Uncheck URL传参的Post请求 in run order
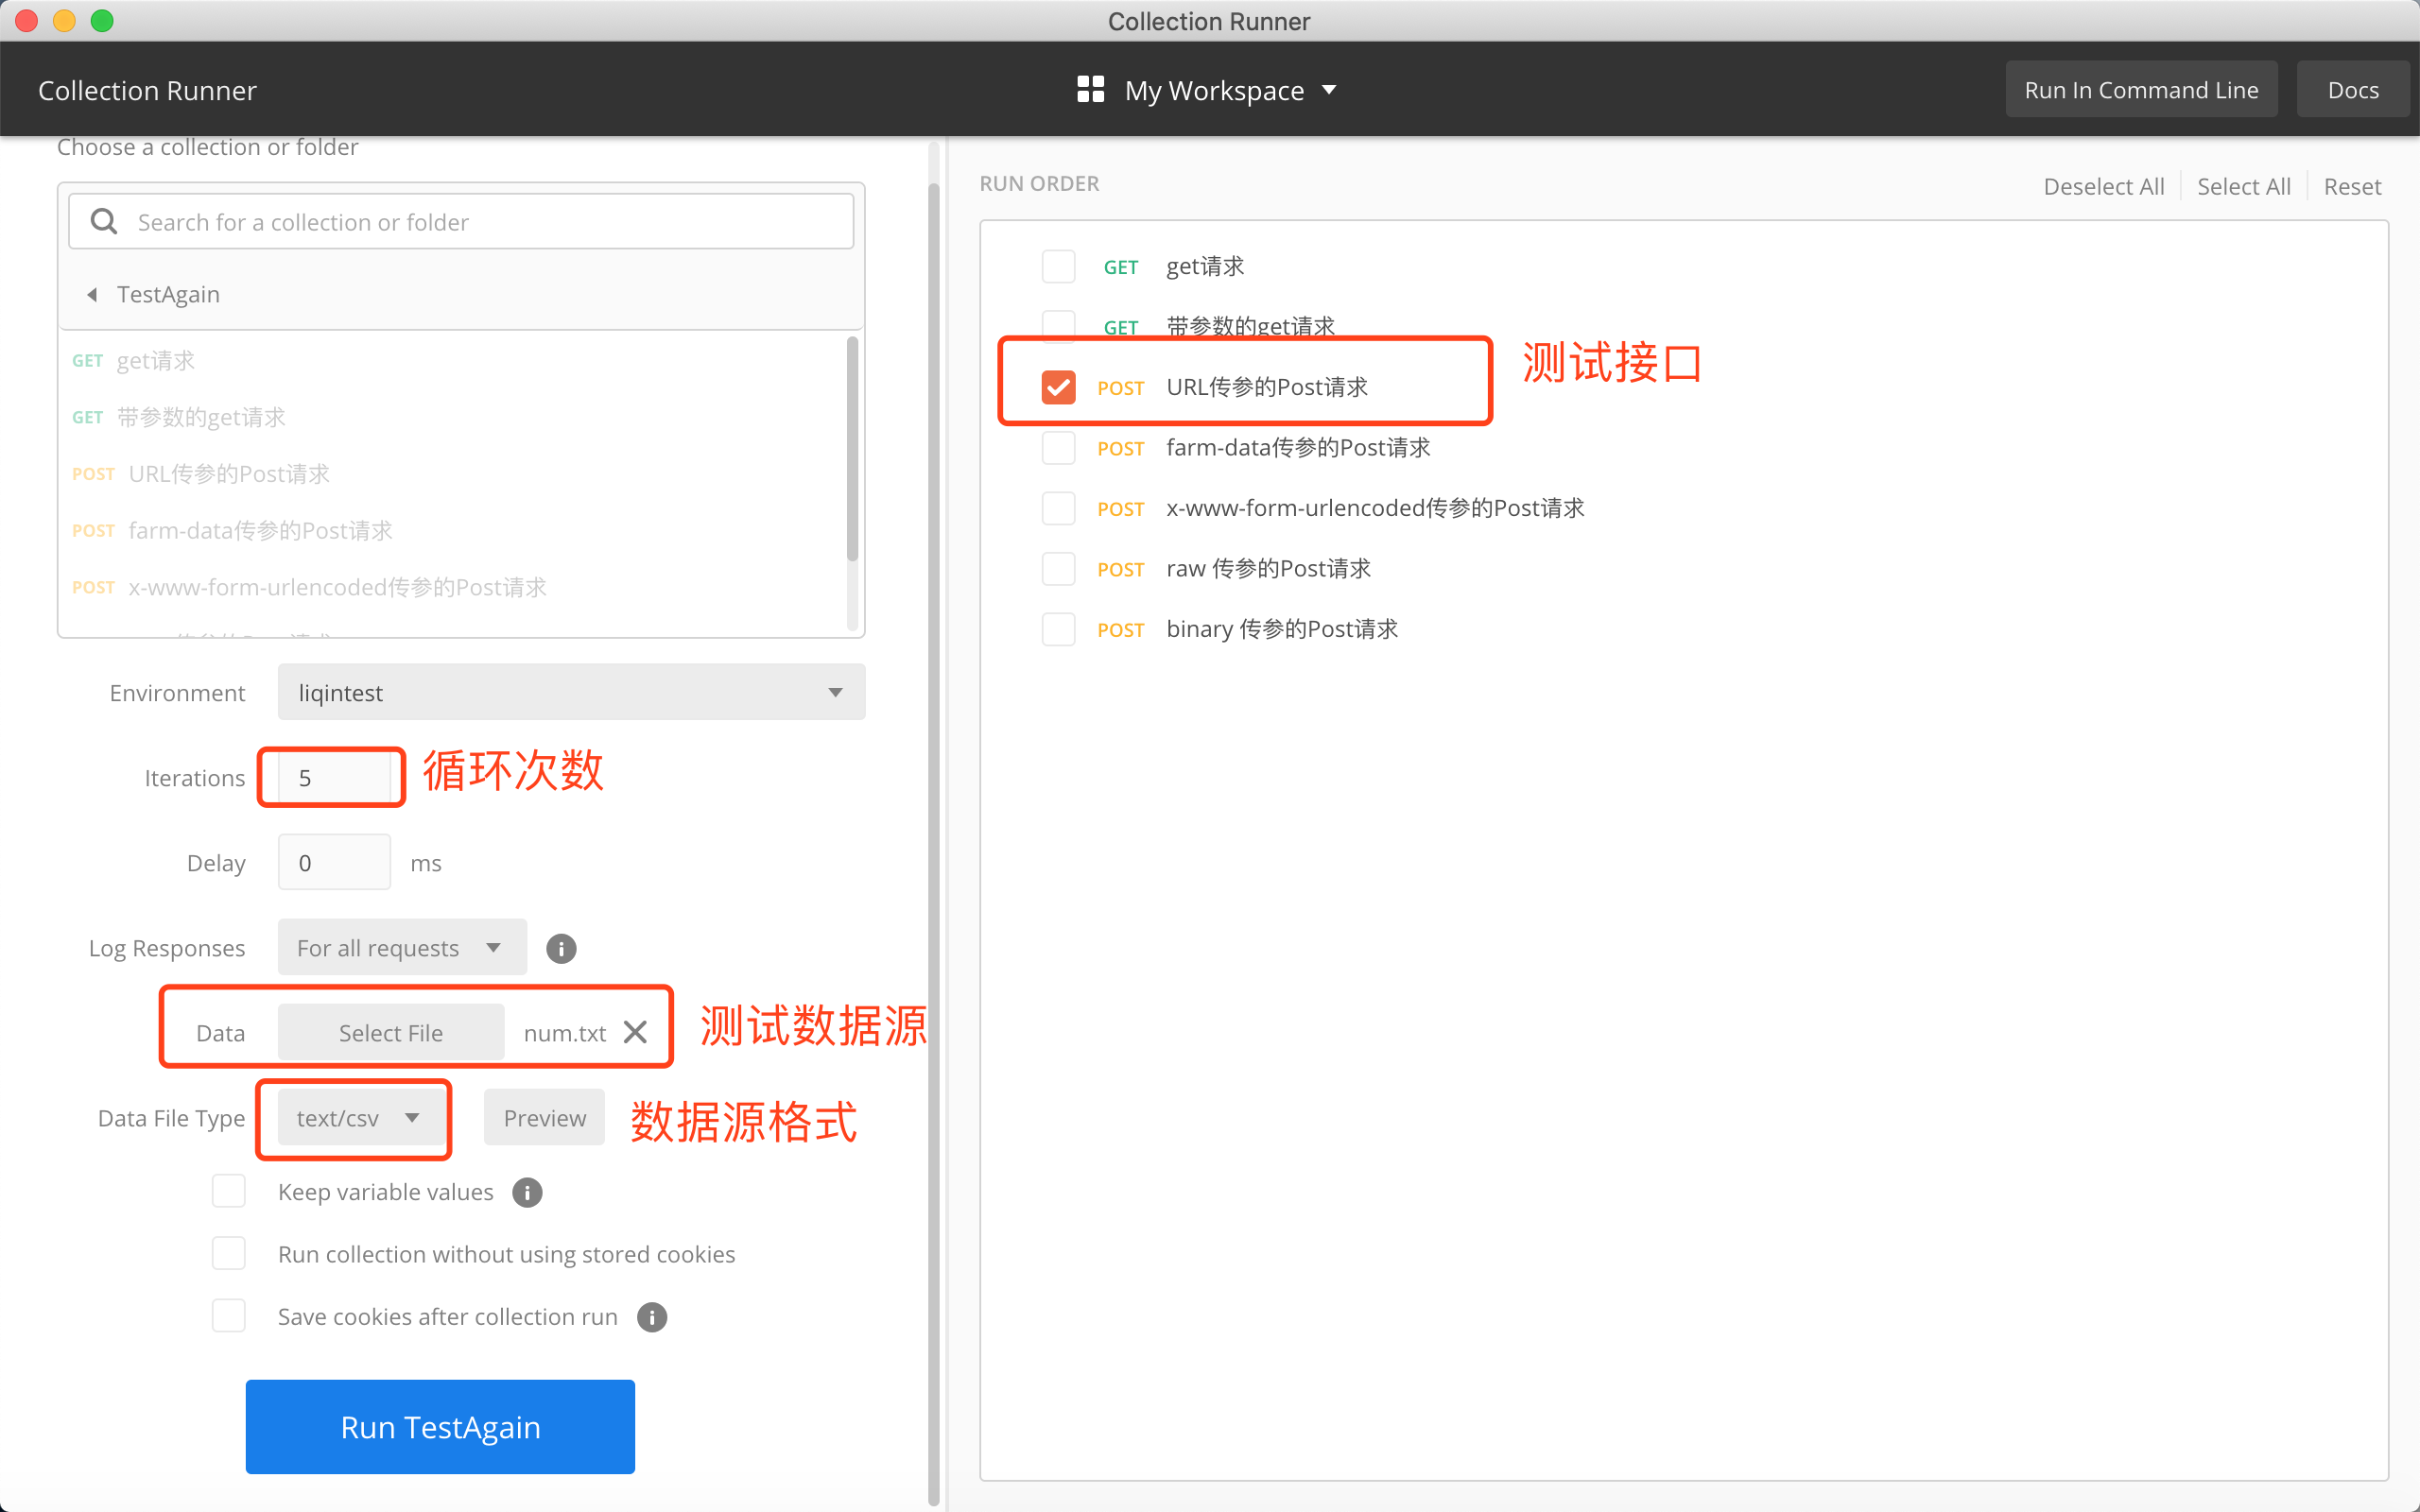The width and height of the screenshot is (2420, 1512). pyautogui.click(x=1058, y=386)
